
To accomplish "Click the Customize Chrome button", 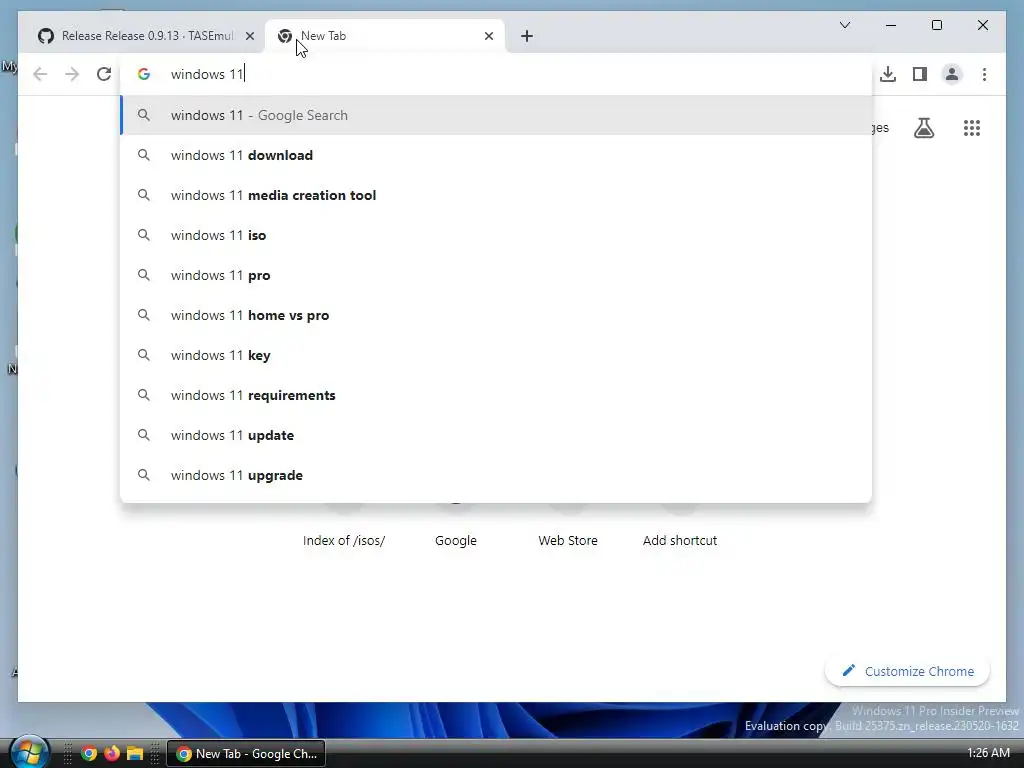I will point(907,671).
